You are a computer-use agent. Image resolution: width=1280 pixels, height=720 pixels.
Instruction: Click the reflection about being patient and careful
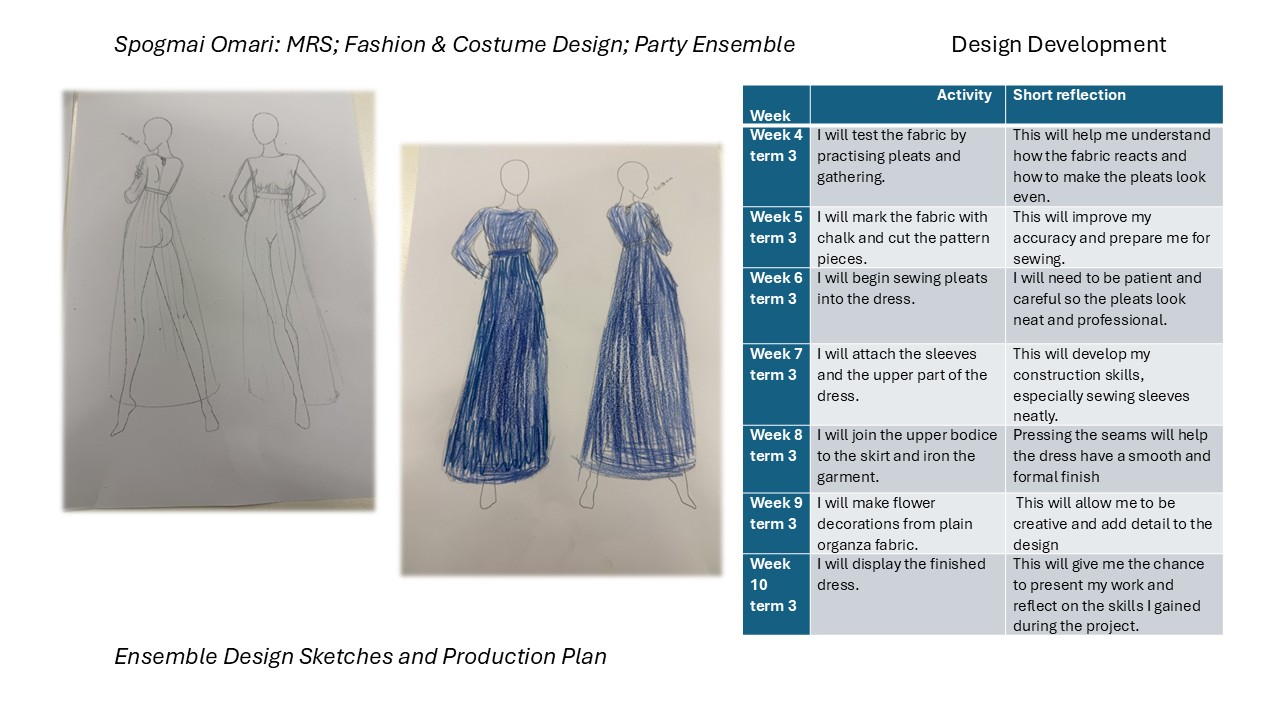click(1112, 300)
